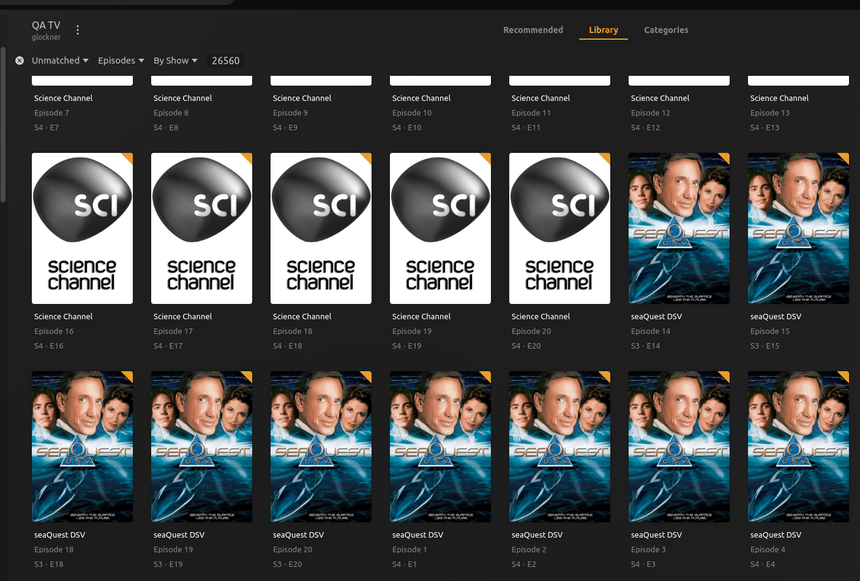
Task: Open seaQuest DSV Episode 14 poster
Action: (679, 228)
